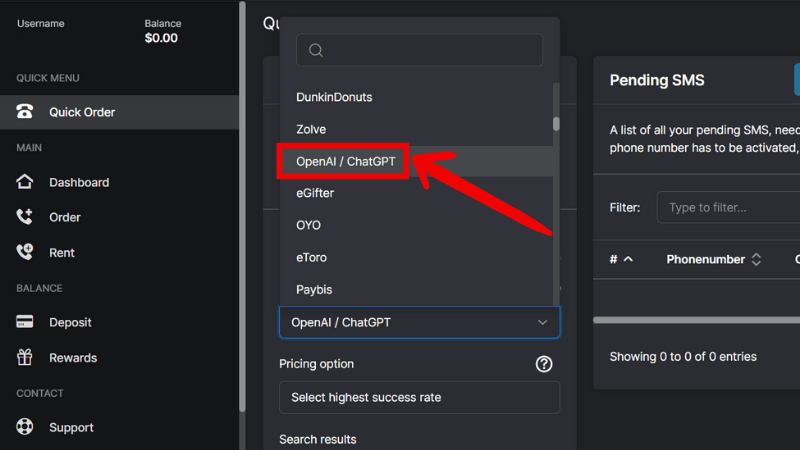Image resolution: width=800 pixels, height=450 pixels.
Task: Click the service search input field
Action: click(x=419, y=50)
